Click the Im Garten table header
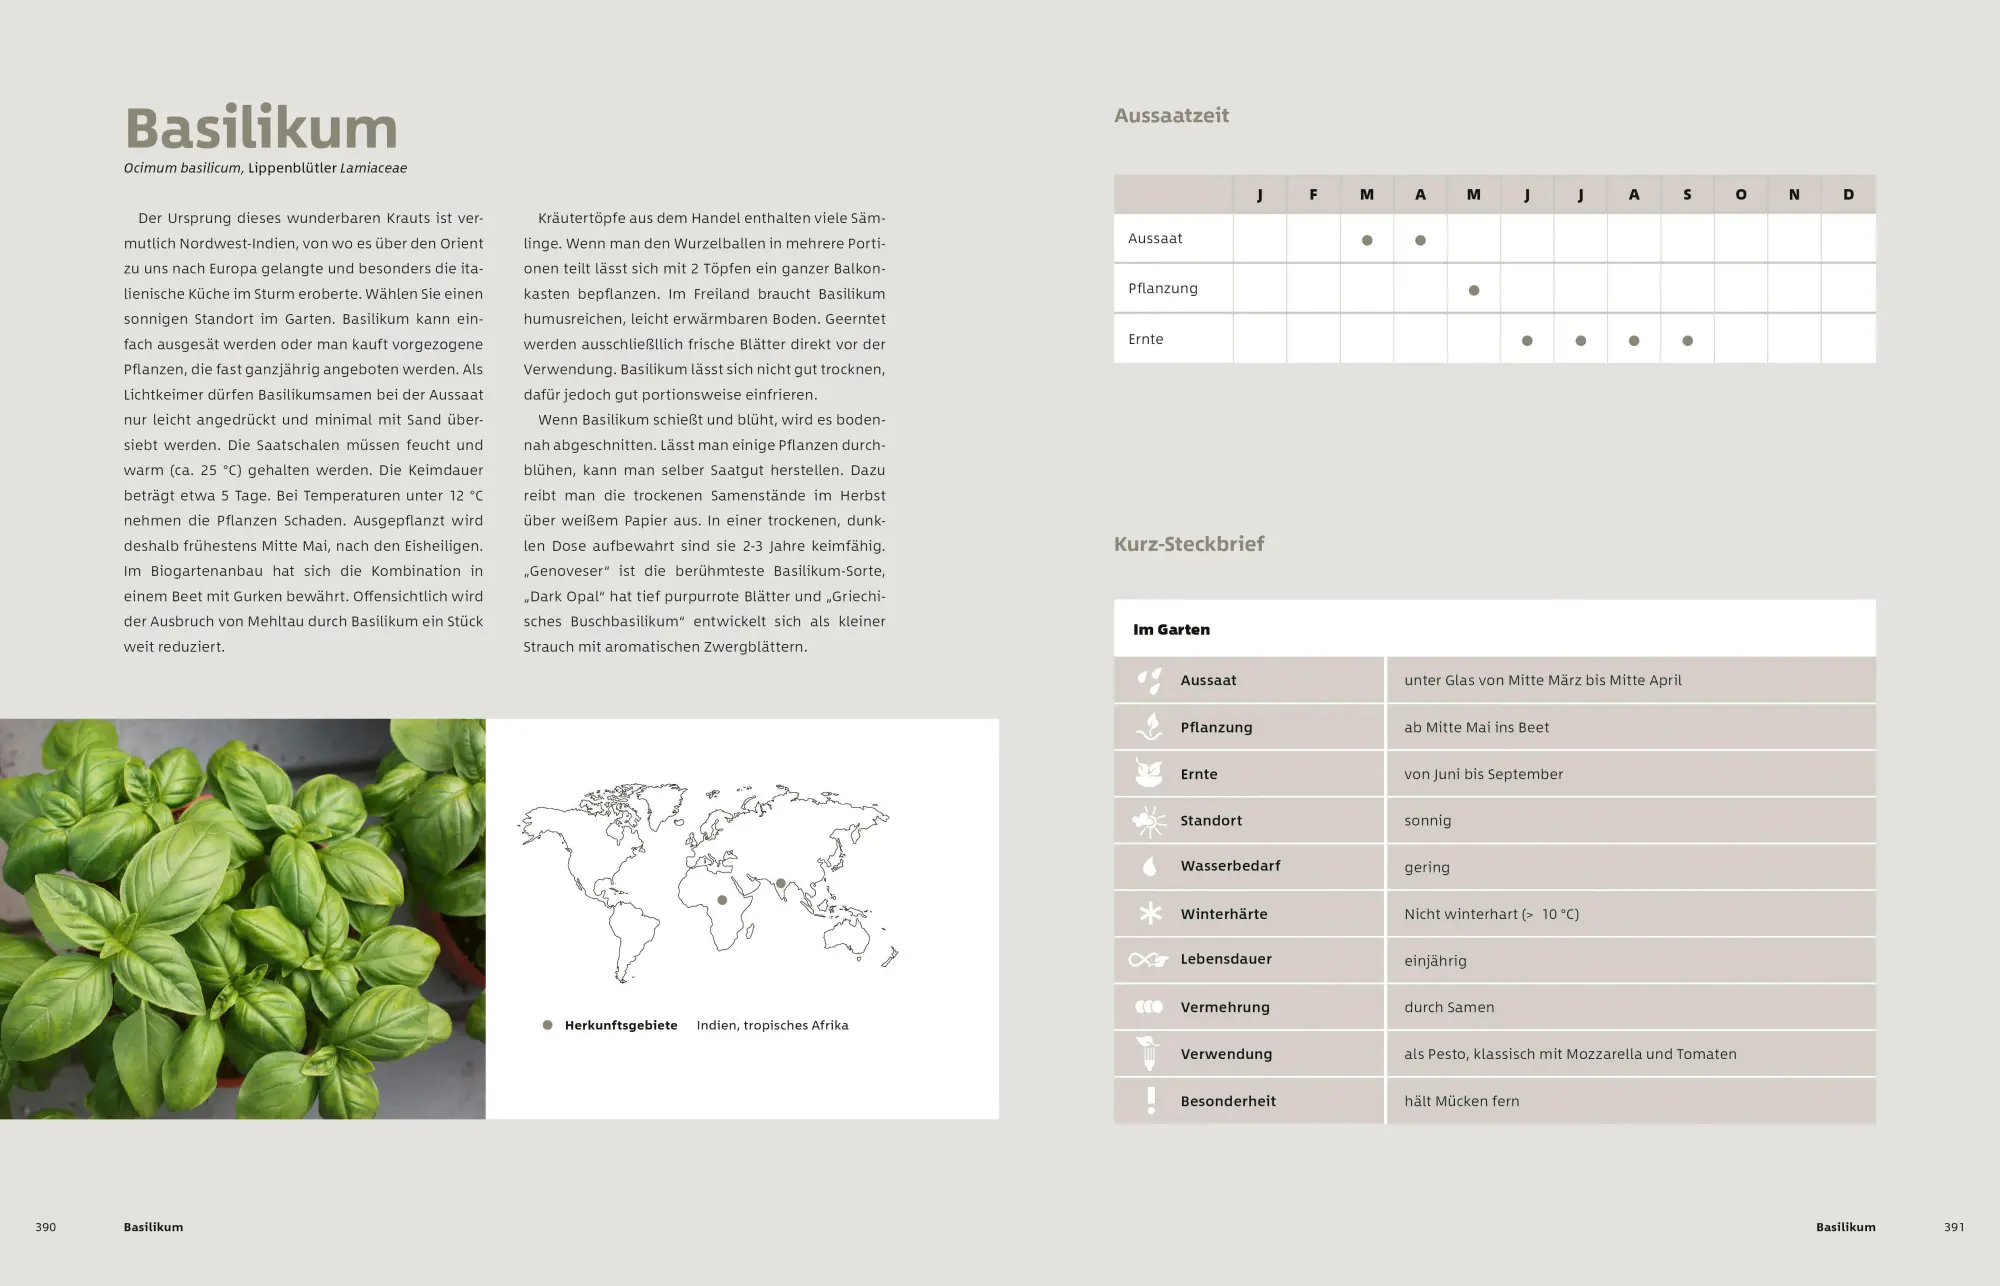Viewport: 2000px width, 1286px height. tap(1171, 629)
